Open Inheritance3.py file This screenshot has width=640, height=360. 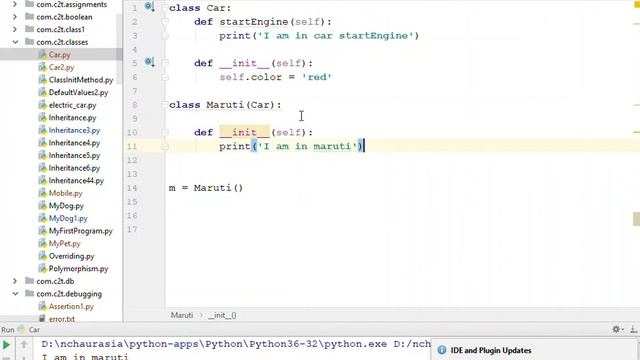point(74,130)
